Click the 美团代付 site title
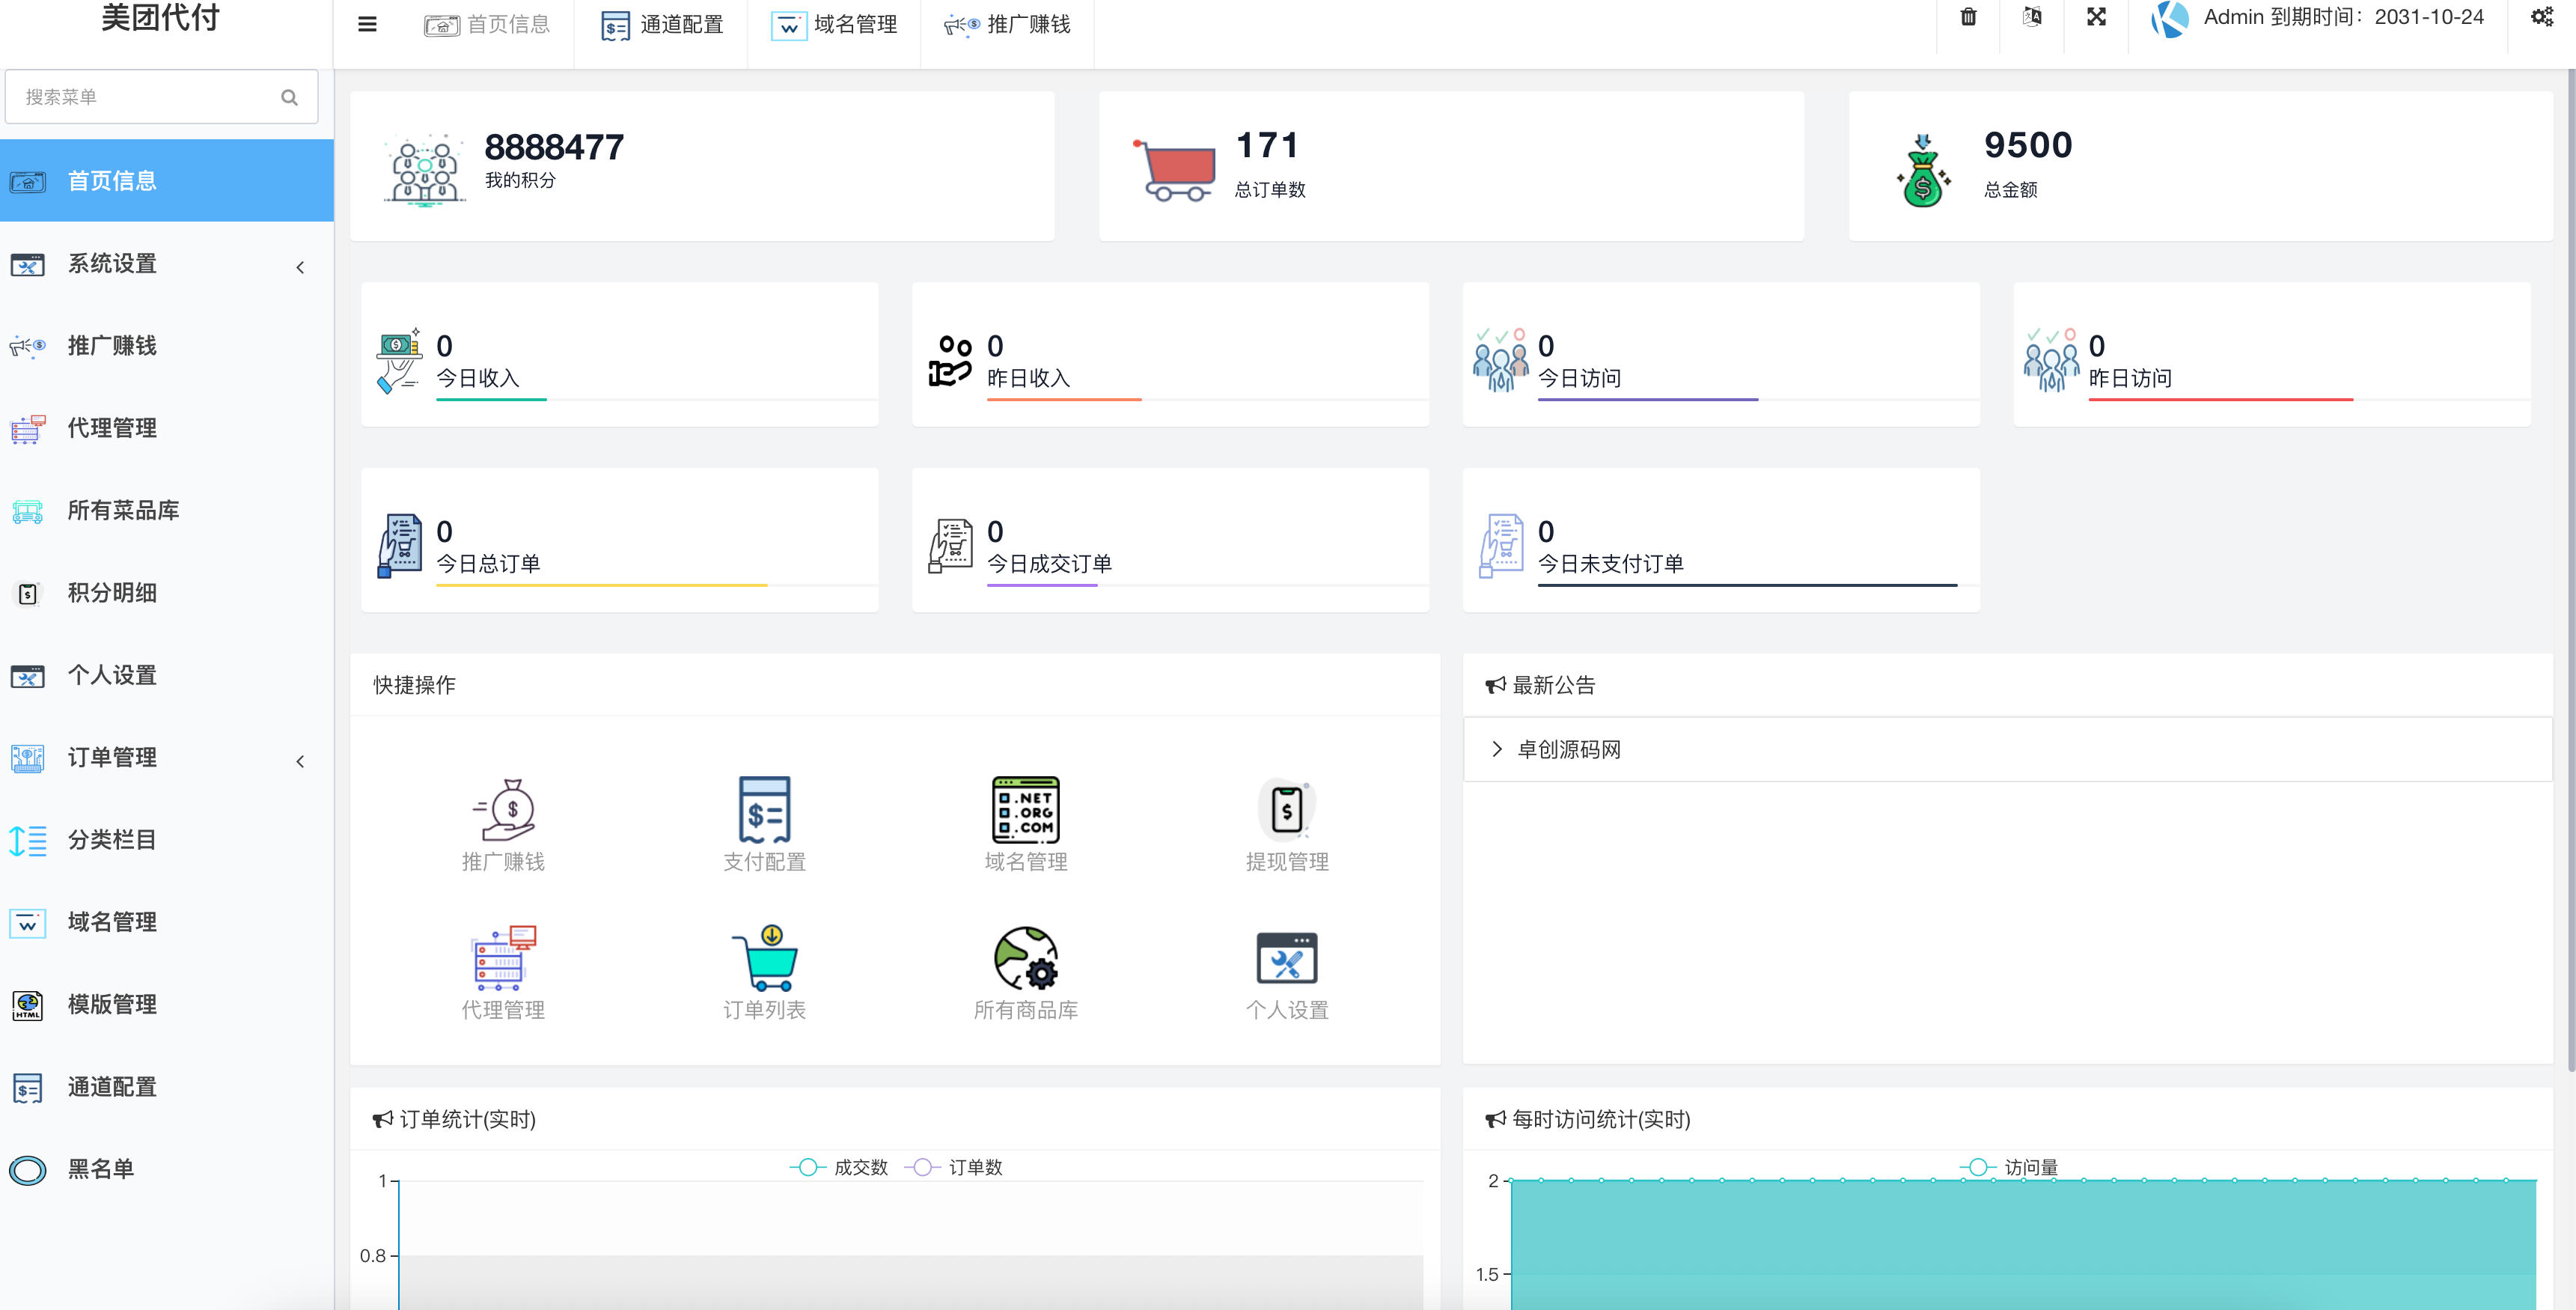The height and width of the screenshot is (1310, 2576). pos(160,17)
